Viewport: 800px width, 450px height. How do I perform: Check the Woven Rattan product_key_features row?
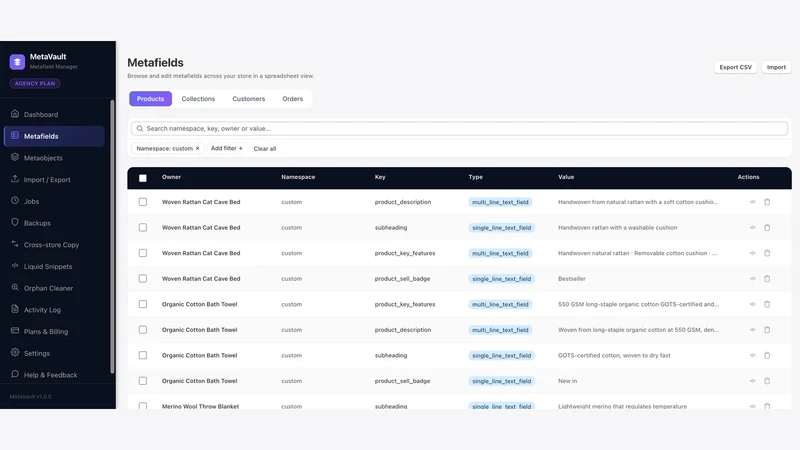click(143, 253)
